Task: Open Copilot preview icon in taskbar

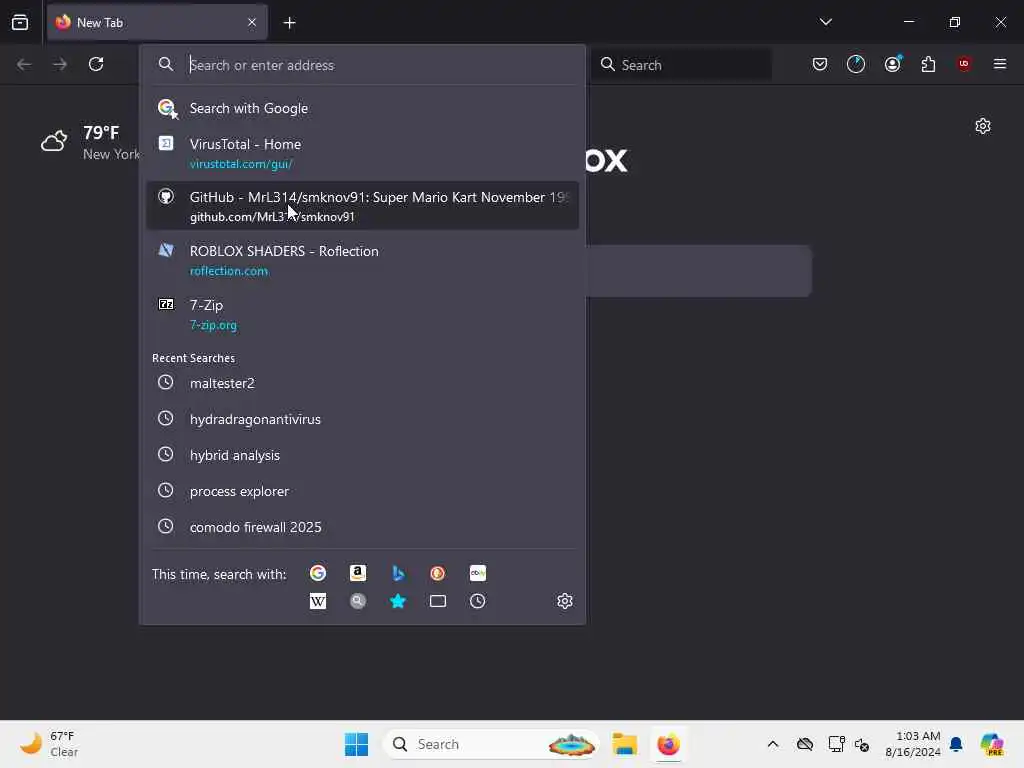Action: click(992, 744)
